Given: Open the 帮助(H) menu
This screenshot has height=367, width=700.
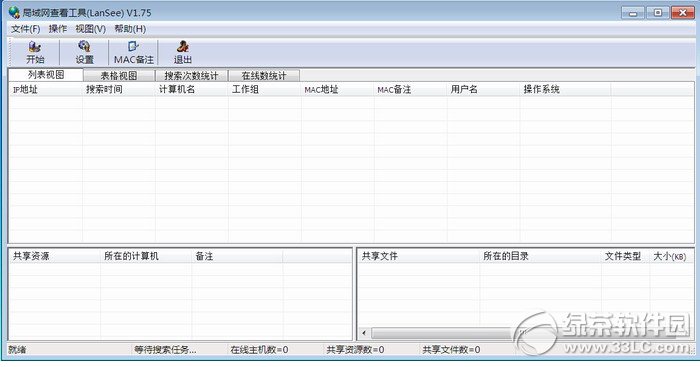Looking at the screenshot, I should (130, 29).
